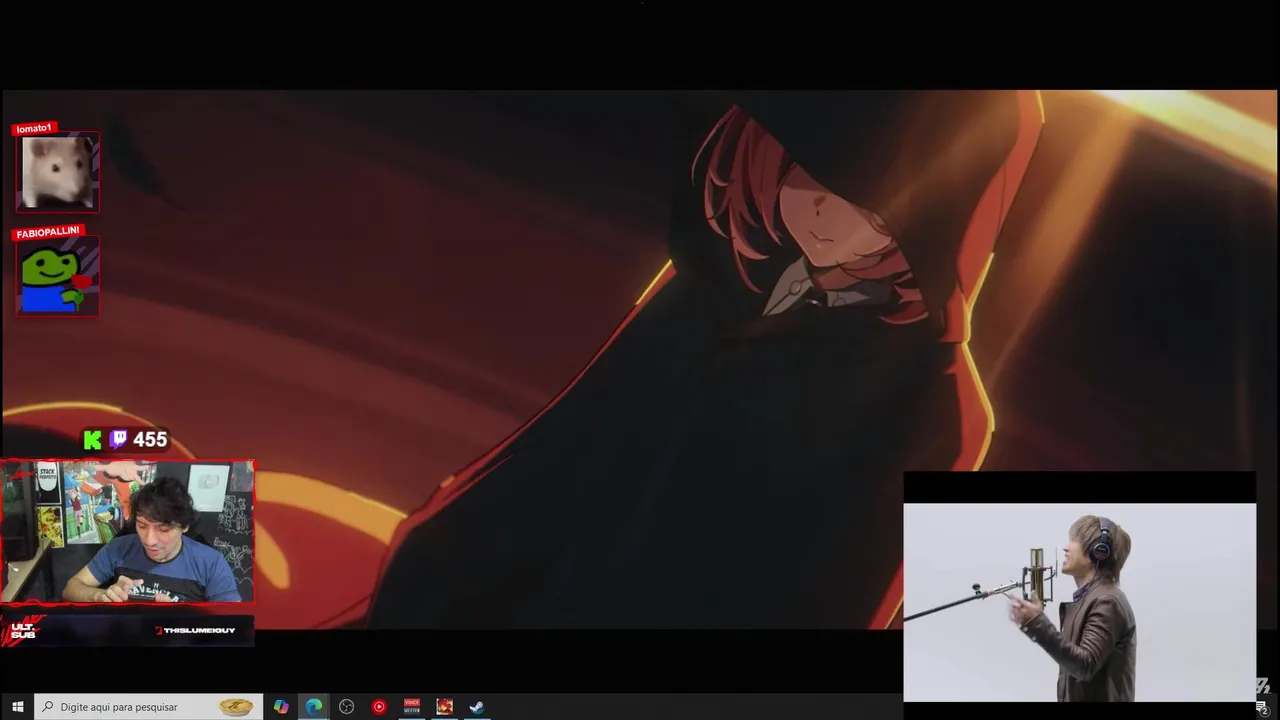
Task: Click the 455 viewer count
Action: click(150, 440)
